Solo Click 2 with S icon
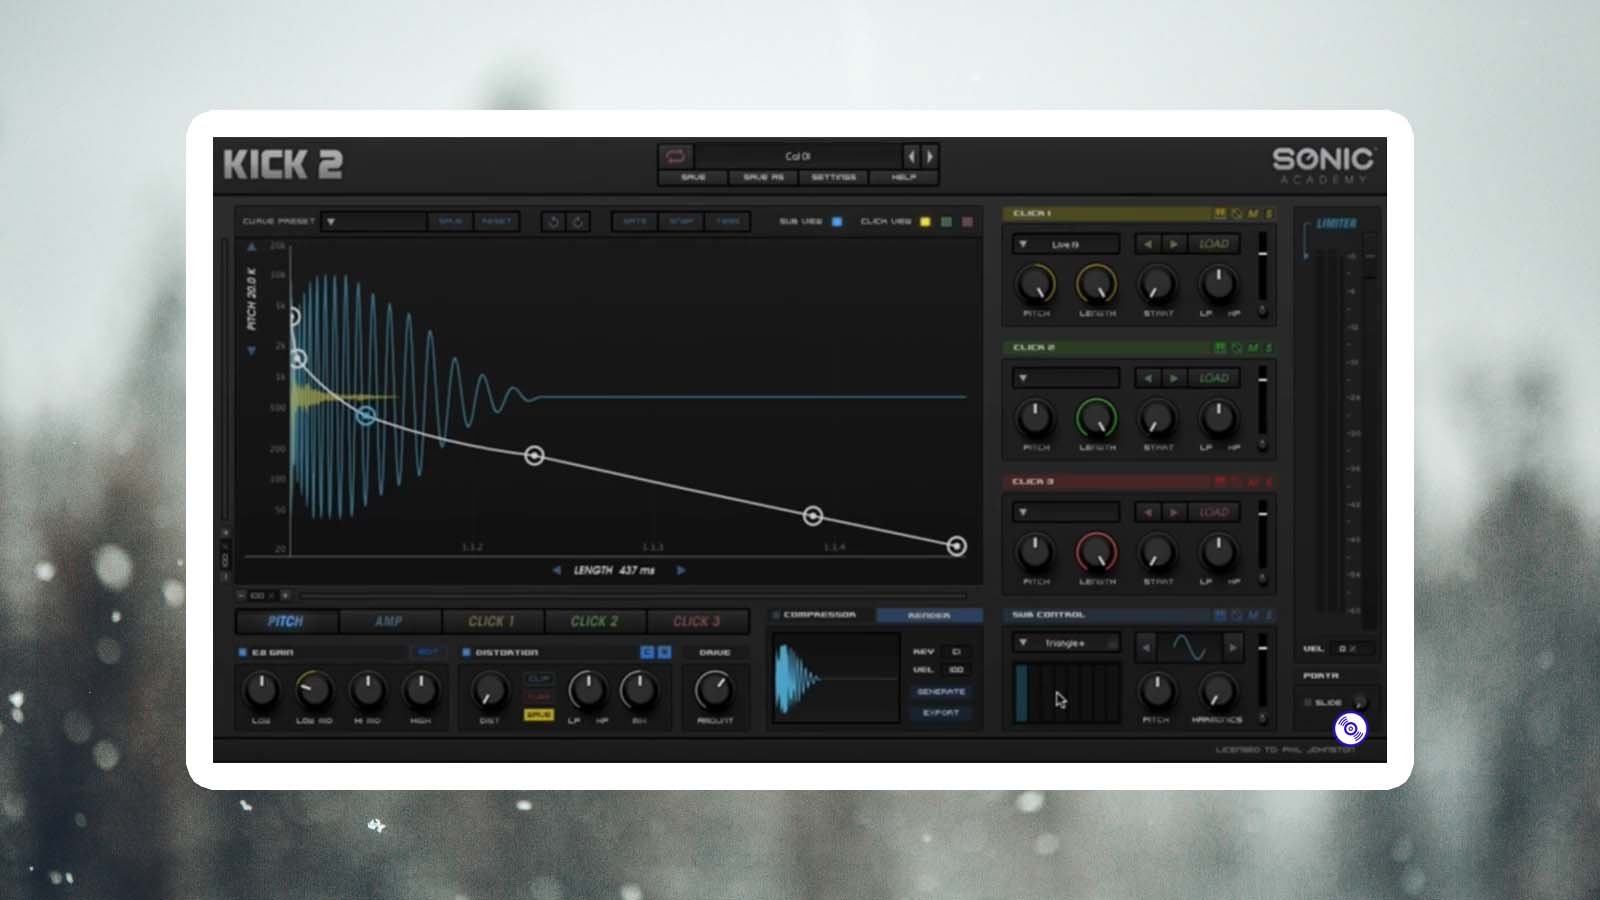The image size is (1600, 900). (1269, 348)
